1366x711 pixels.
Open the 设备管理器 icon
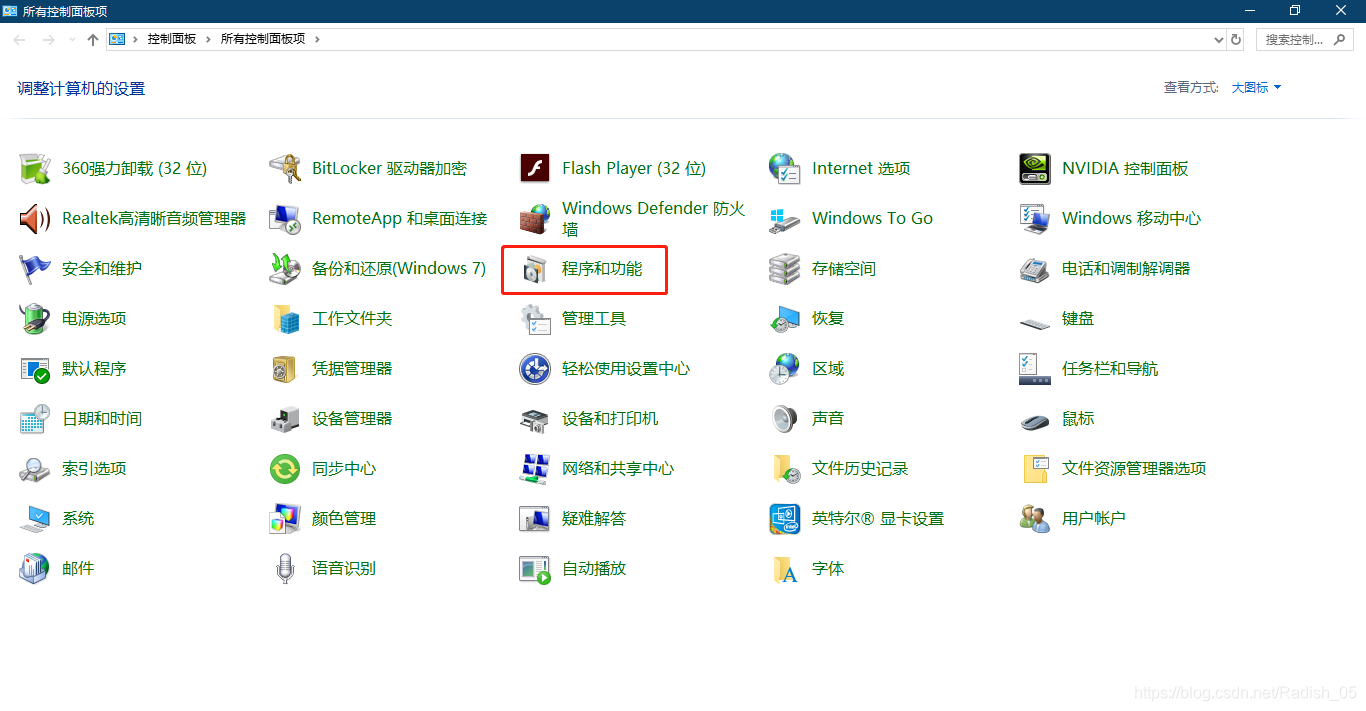tap(285, 419)
